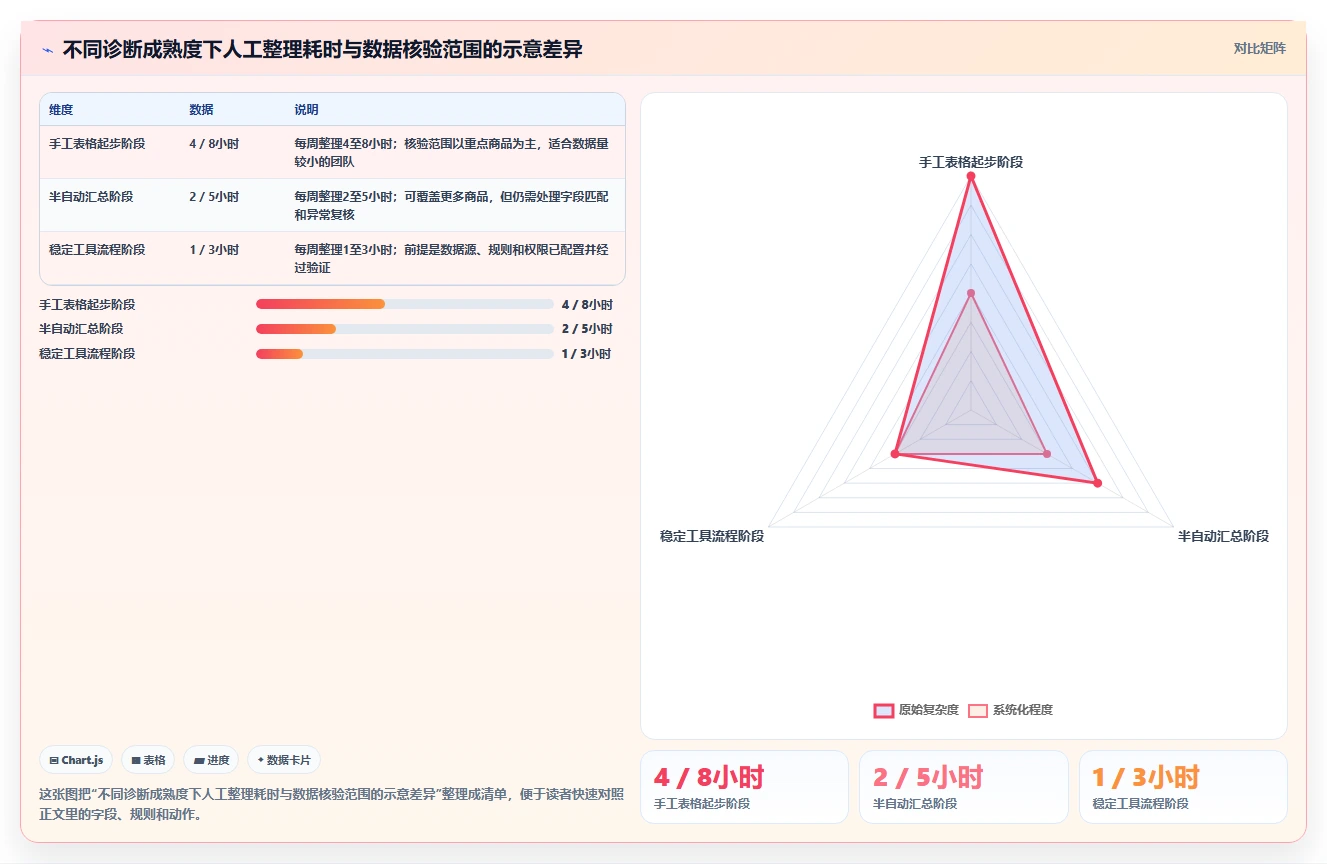Click the 2 / 5小时 table cell
1327x864 pixels.
coord(214,197)
